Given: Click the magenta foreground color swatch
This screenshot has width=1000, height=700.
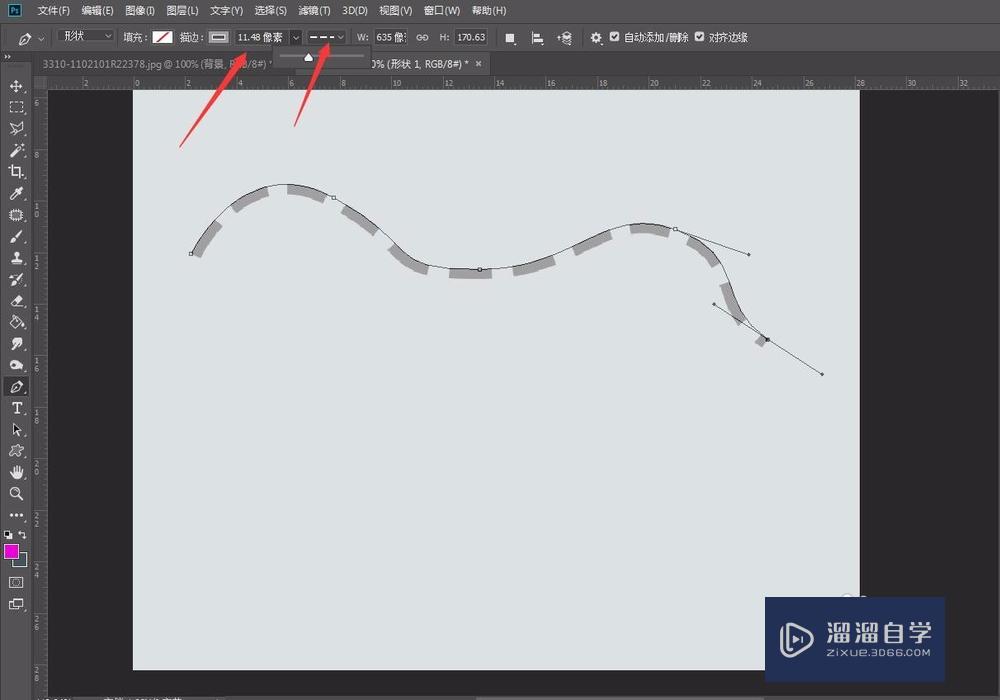Looking at the screenshot, I should [11, 551].
